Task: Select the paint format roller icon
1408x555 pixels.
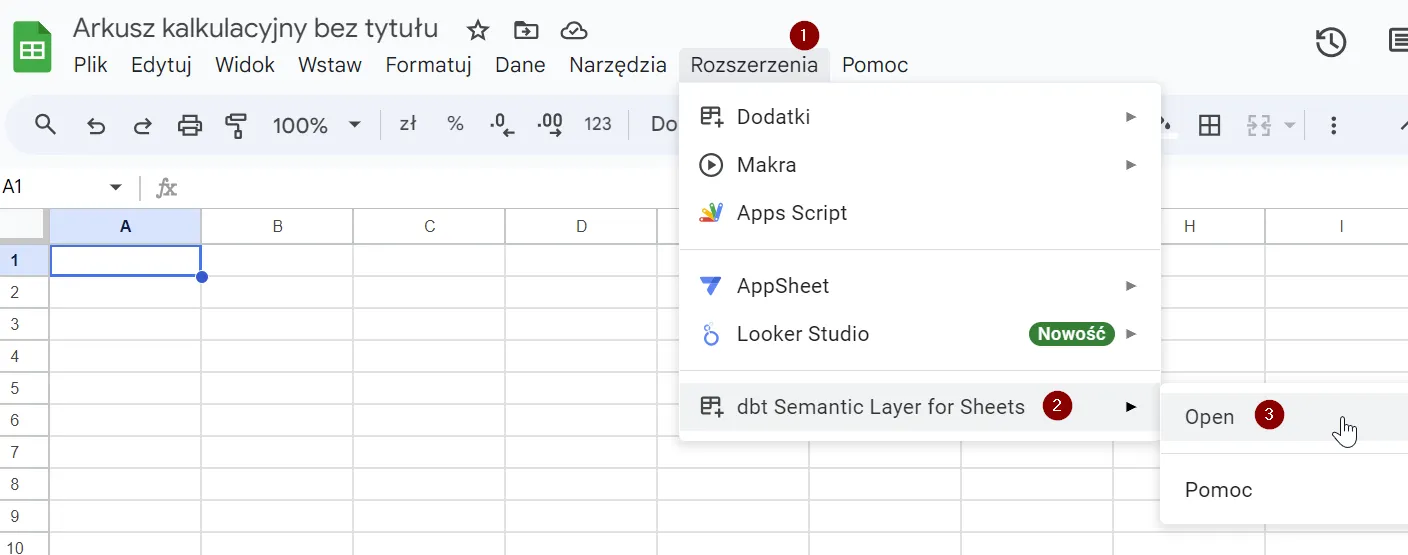Action: (236, 125)
